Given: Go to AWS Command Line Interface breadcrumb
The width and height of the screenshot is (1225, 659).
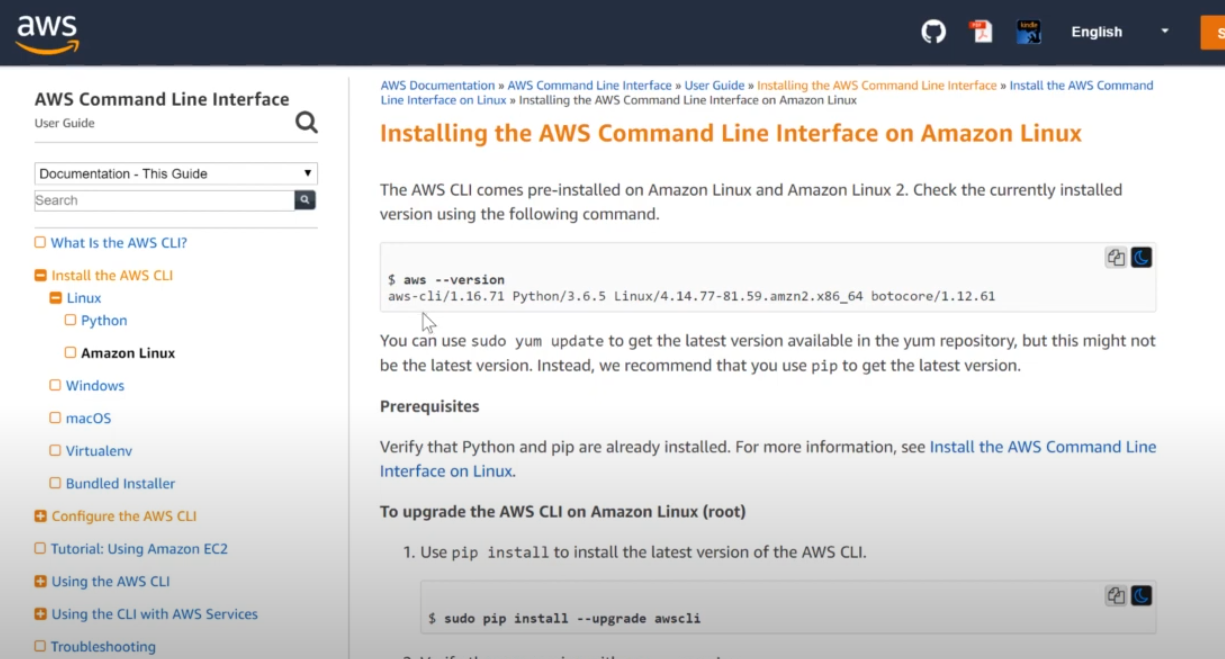Looking at the screenshot, I should 590,86.
